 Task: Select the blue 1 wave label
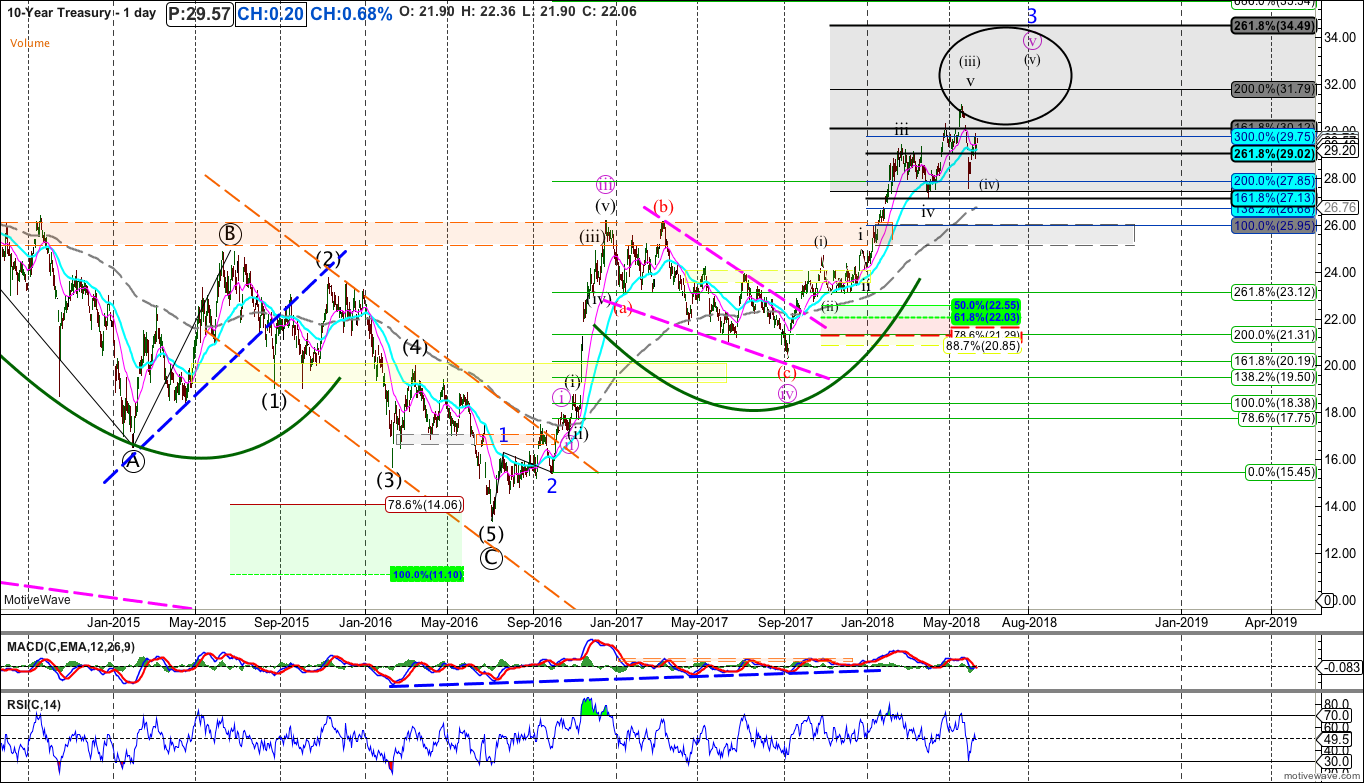505,435
